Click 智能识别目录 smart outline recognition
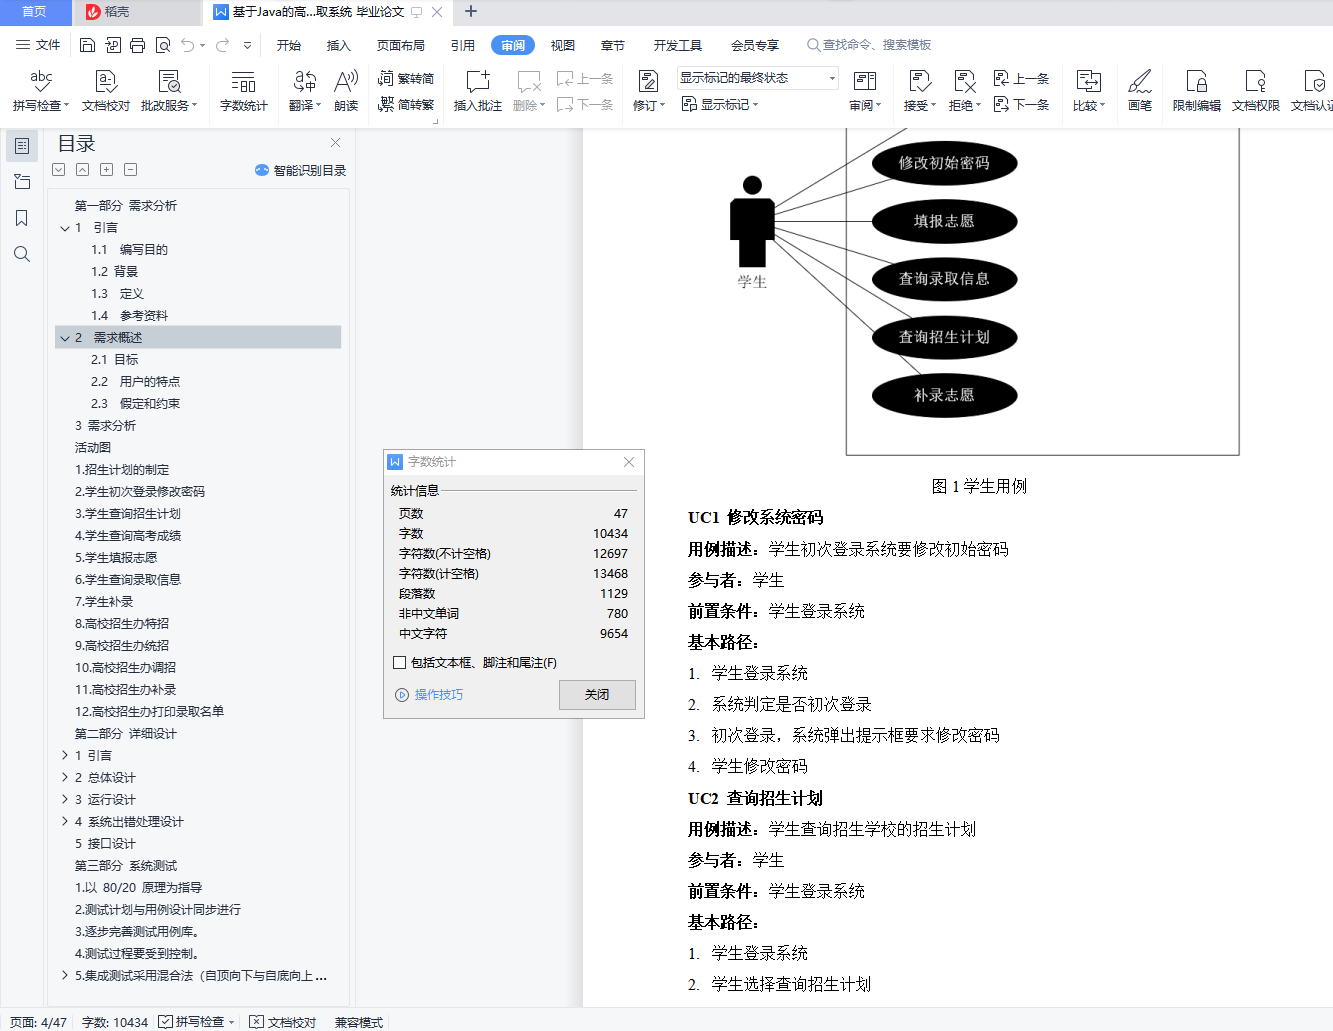Image resolution: width=1333 pixels, height=1031 pixels. tap(300, 170)
